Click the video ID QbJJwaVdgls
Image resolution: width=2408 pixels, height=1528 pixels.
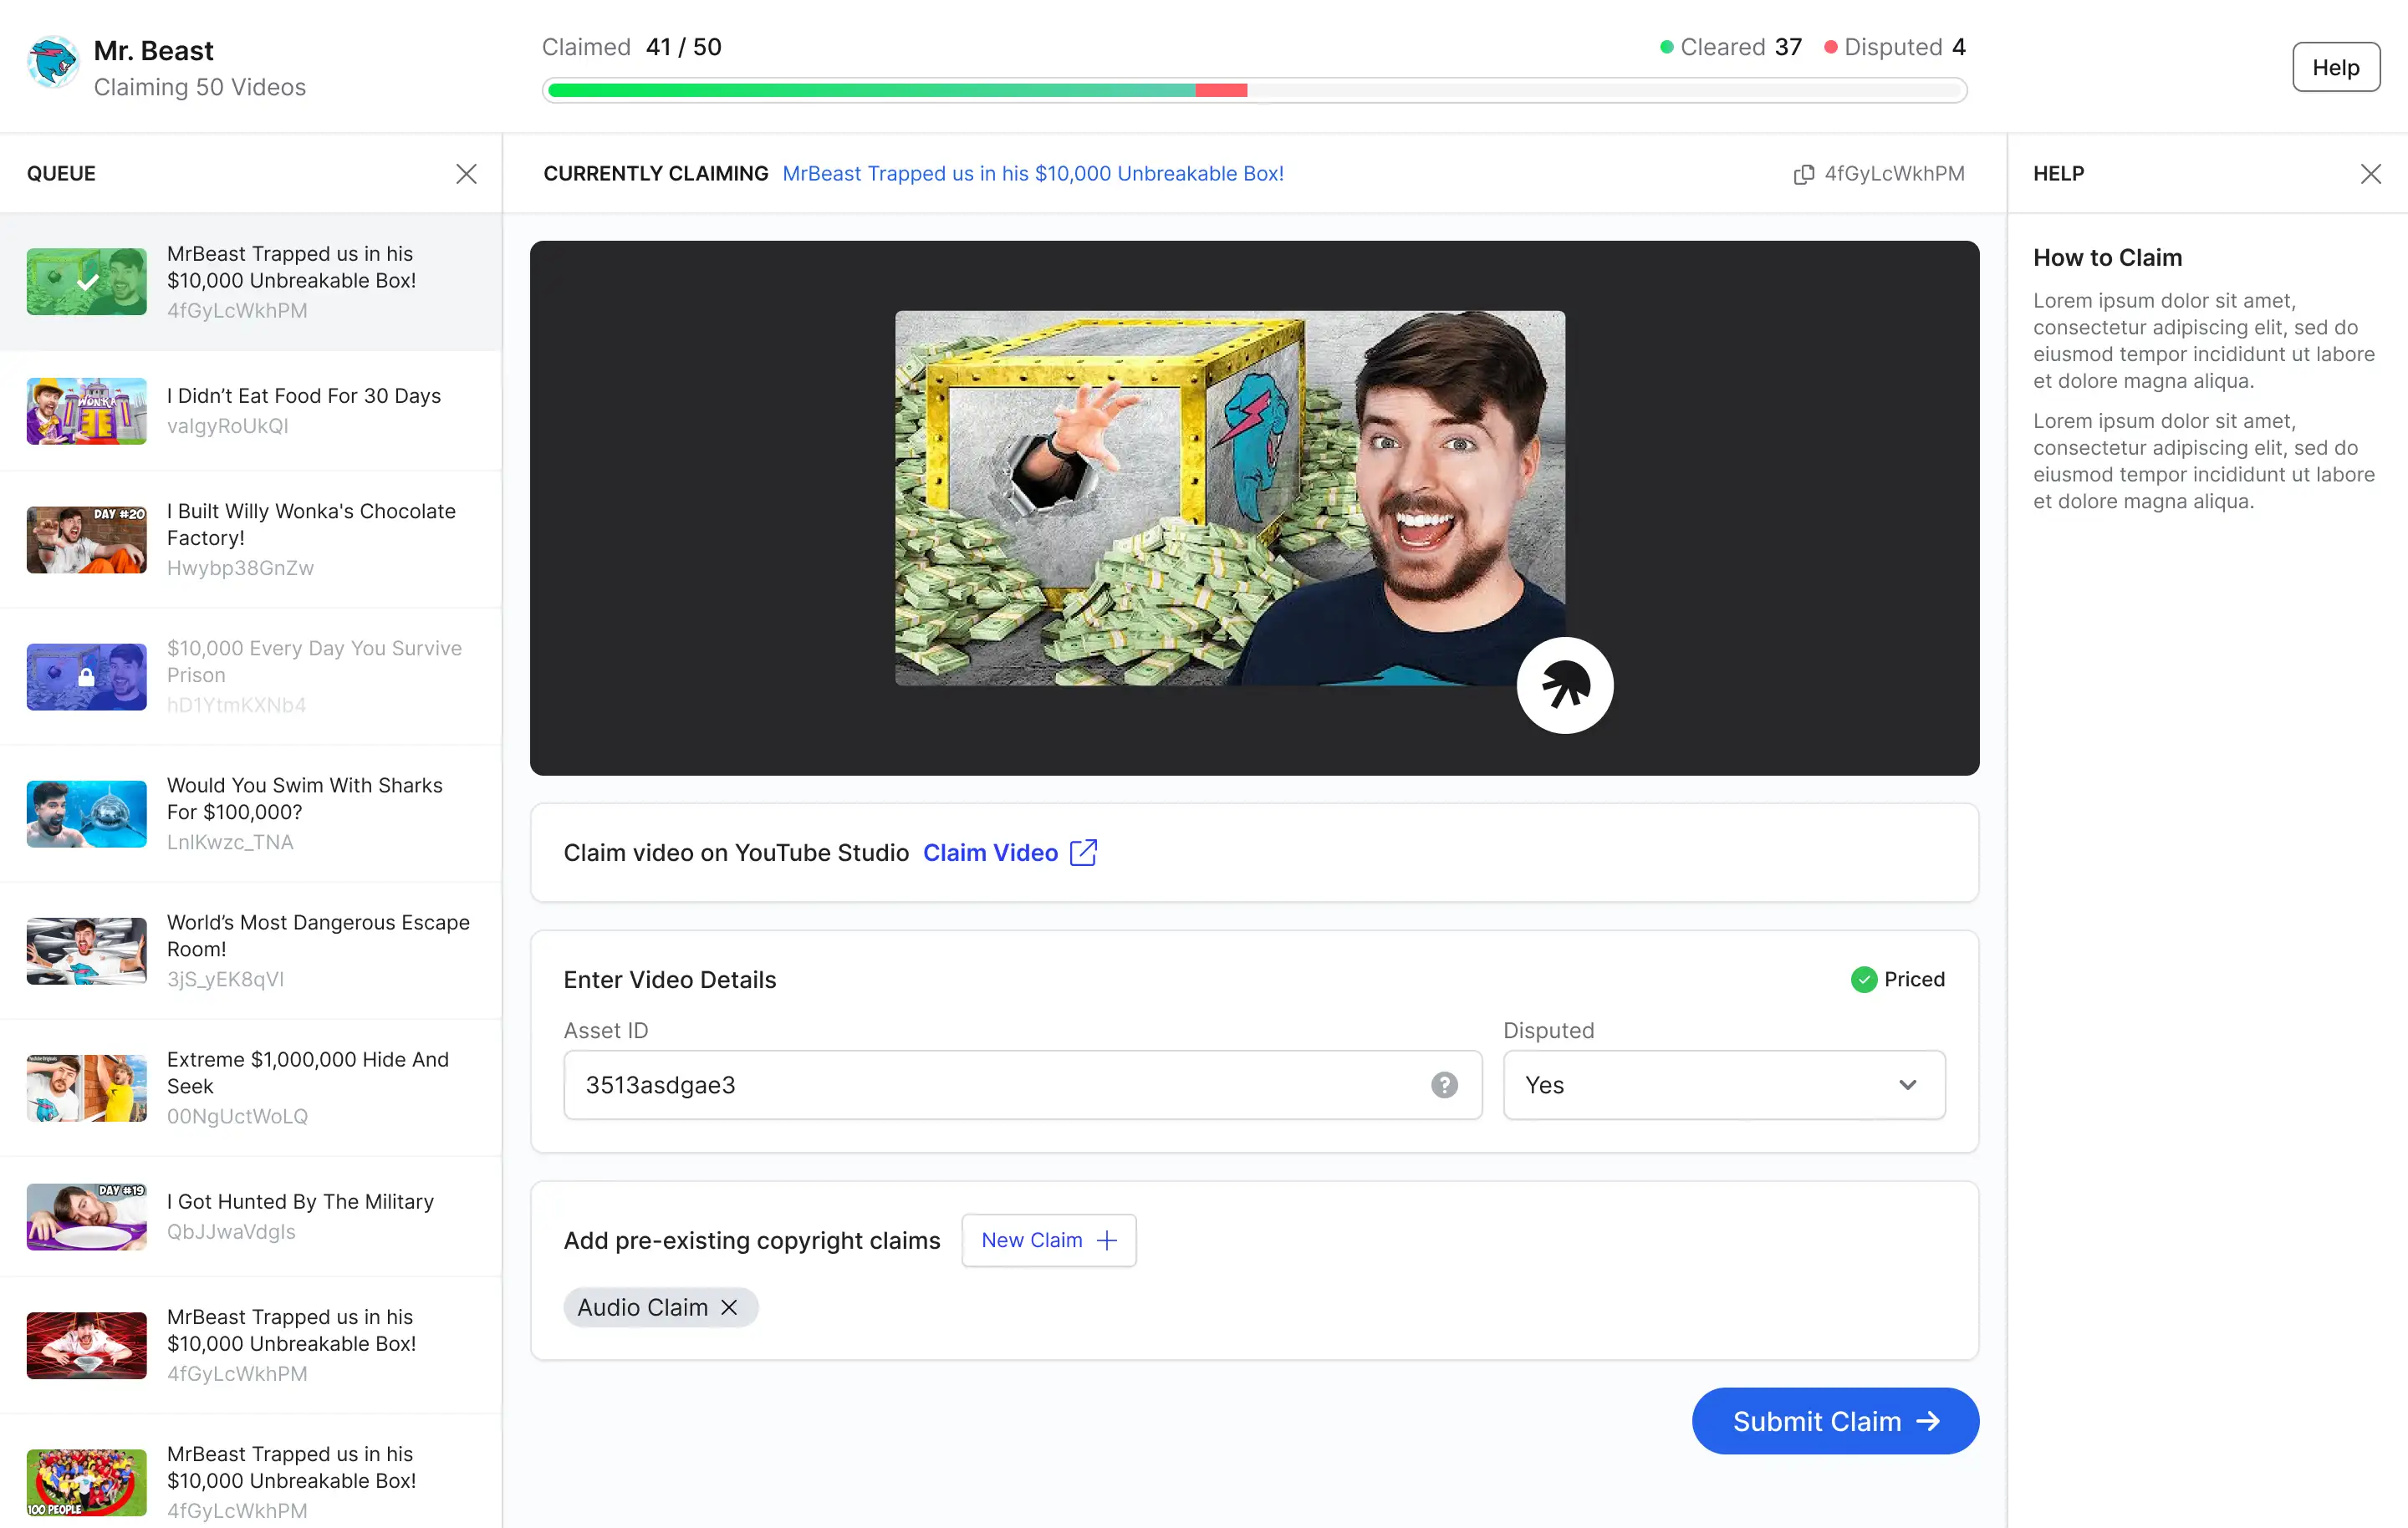[231, 1232]
